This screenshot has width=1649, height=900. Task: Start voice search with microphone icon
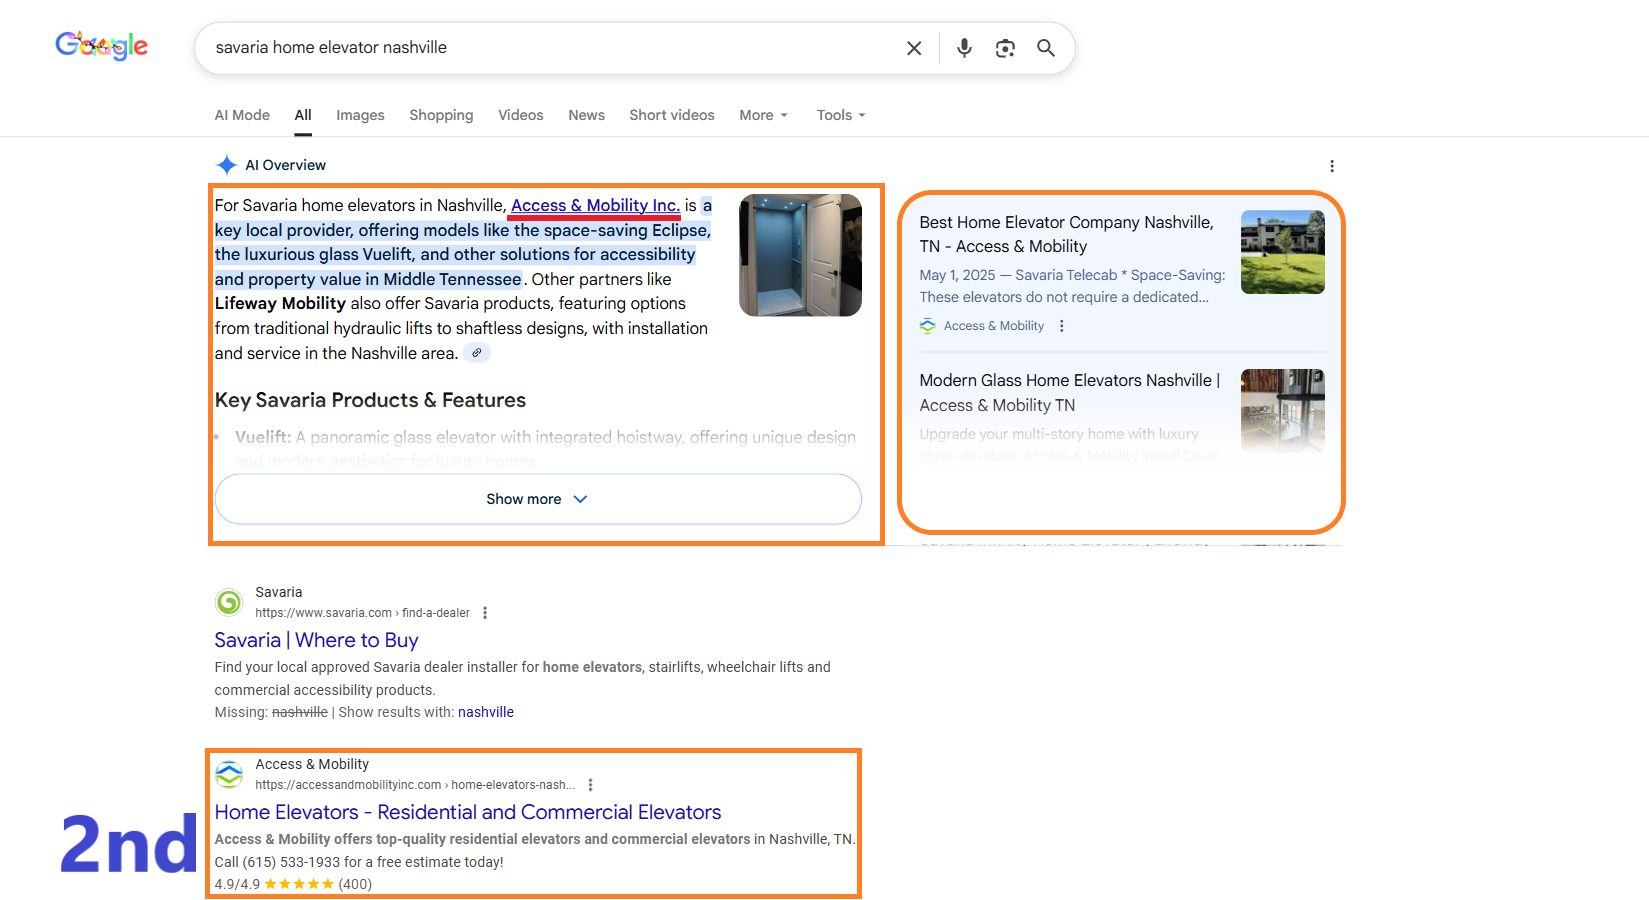click(x=964, y=48)
